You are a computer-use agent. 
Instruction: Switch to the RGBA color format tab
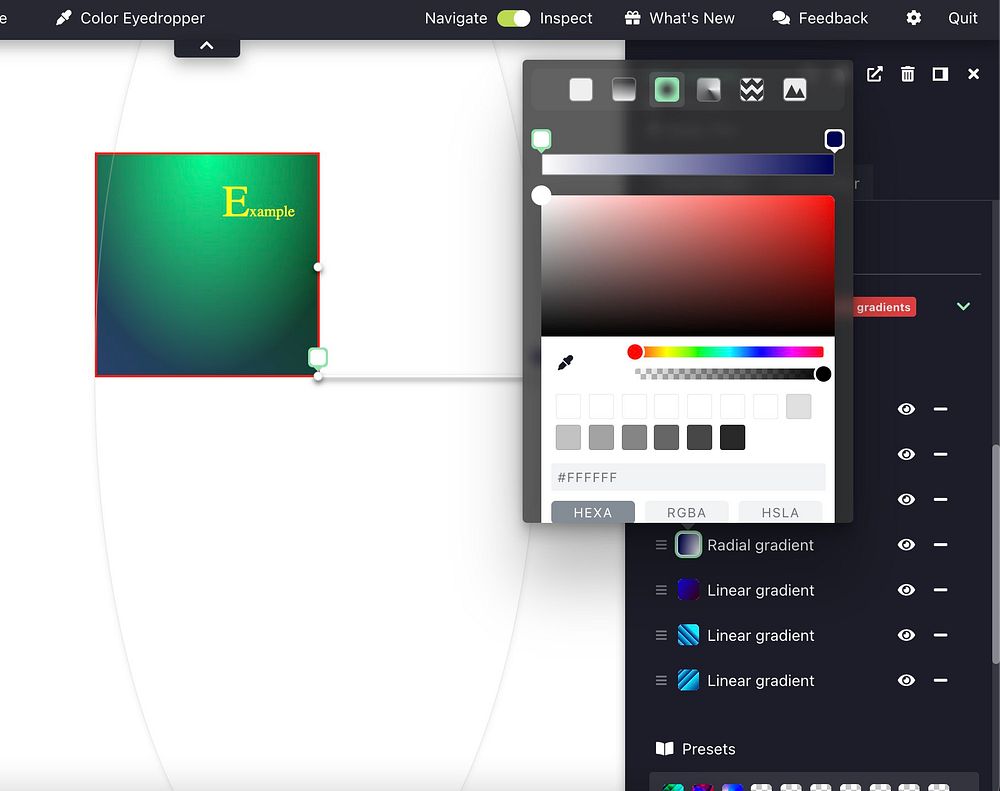[x=686, y=512]
